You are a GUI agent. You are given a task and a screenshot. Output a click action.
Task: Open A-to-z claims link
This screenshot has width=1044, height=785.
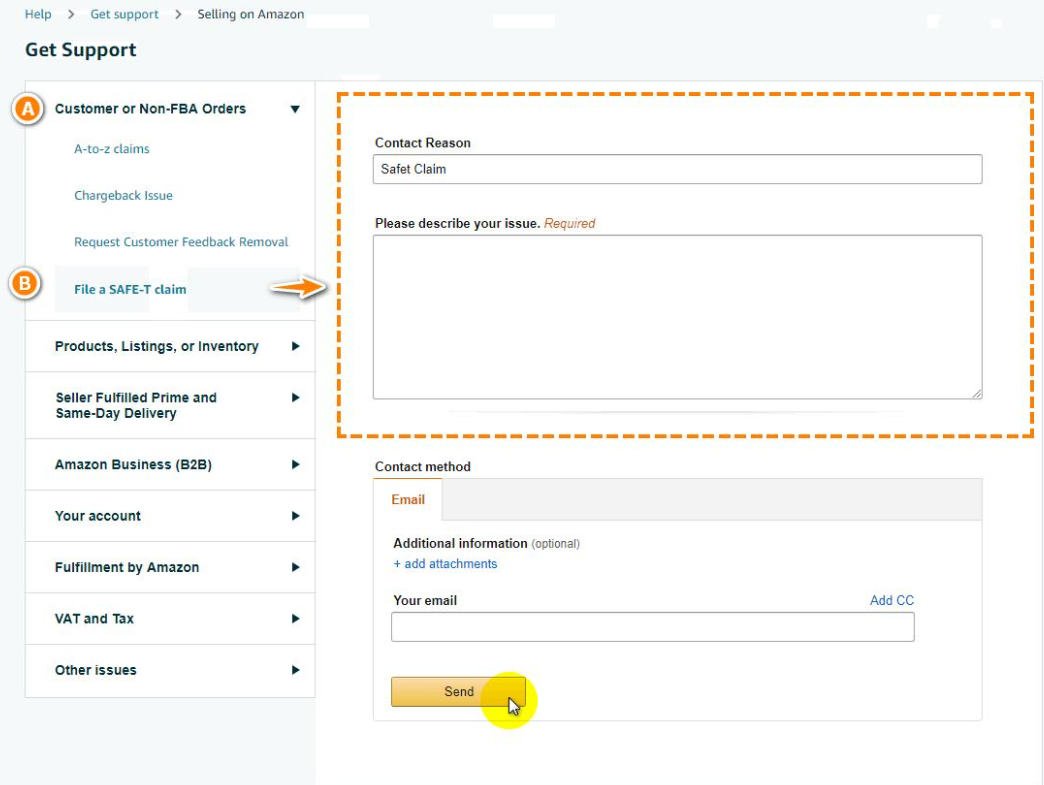coord(112,149)
